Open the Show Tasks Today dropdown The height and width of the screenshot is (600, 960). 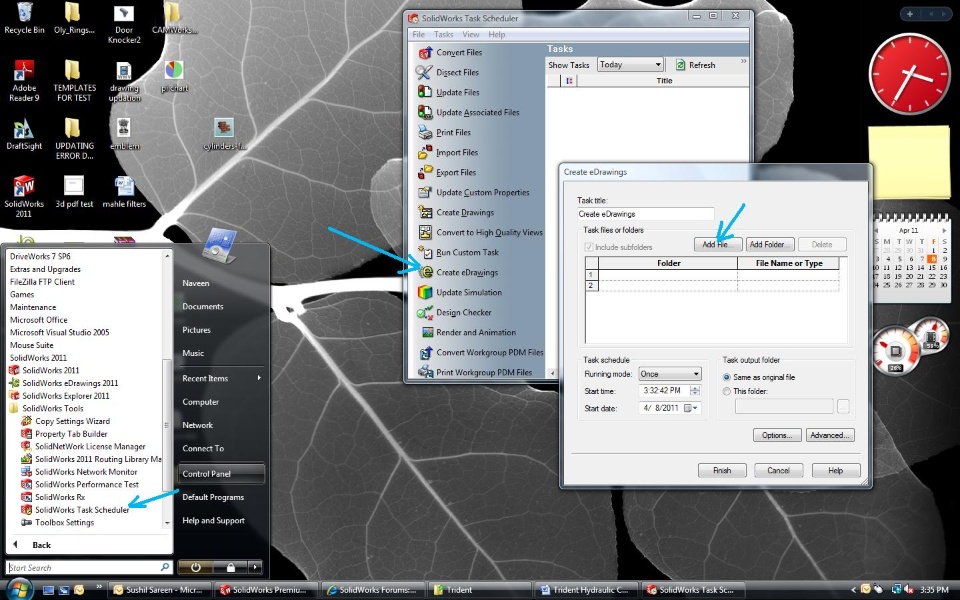[630, 65]
